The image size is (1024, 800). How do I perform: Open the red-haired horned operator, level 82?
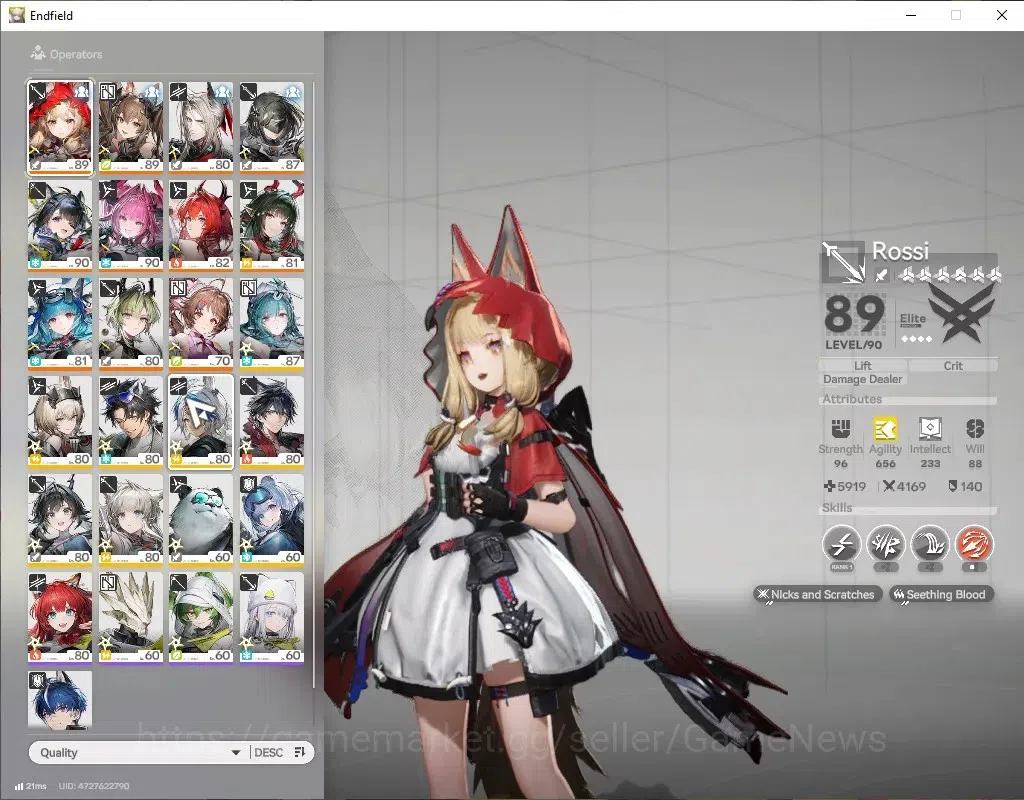201,226
